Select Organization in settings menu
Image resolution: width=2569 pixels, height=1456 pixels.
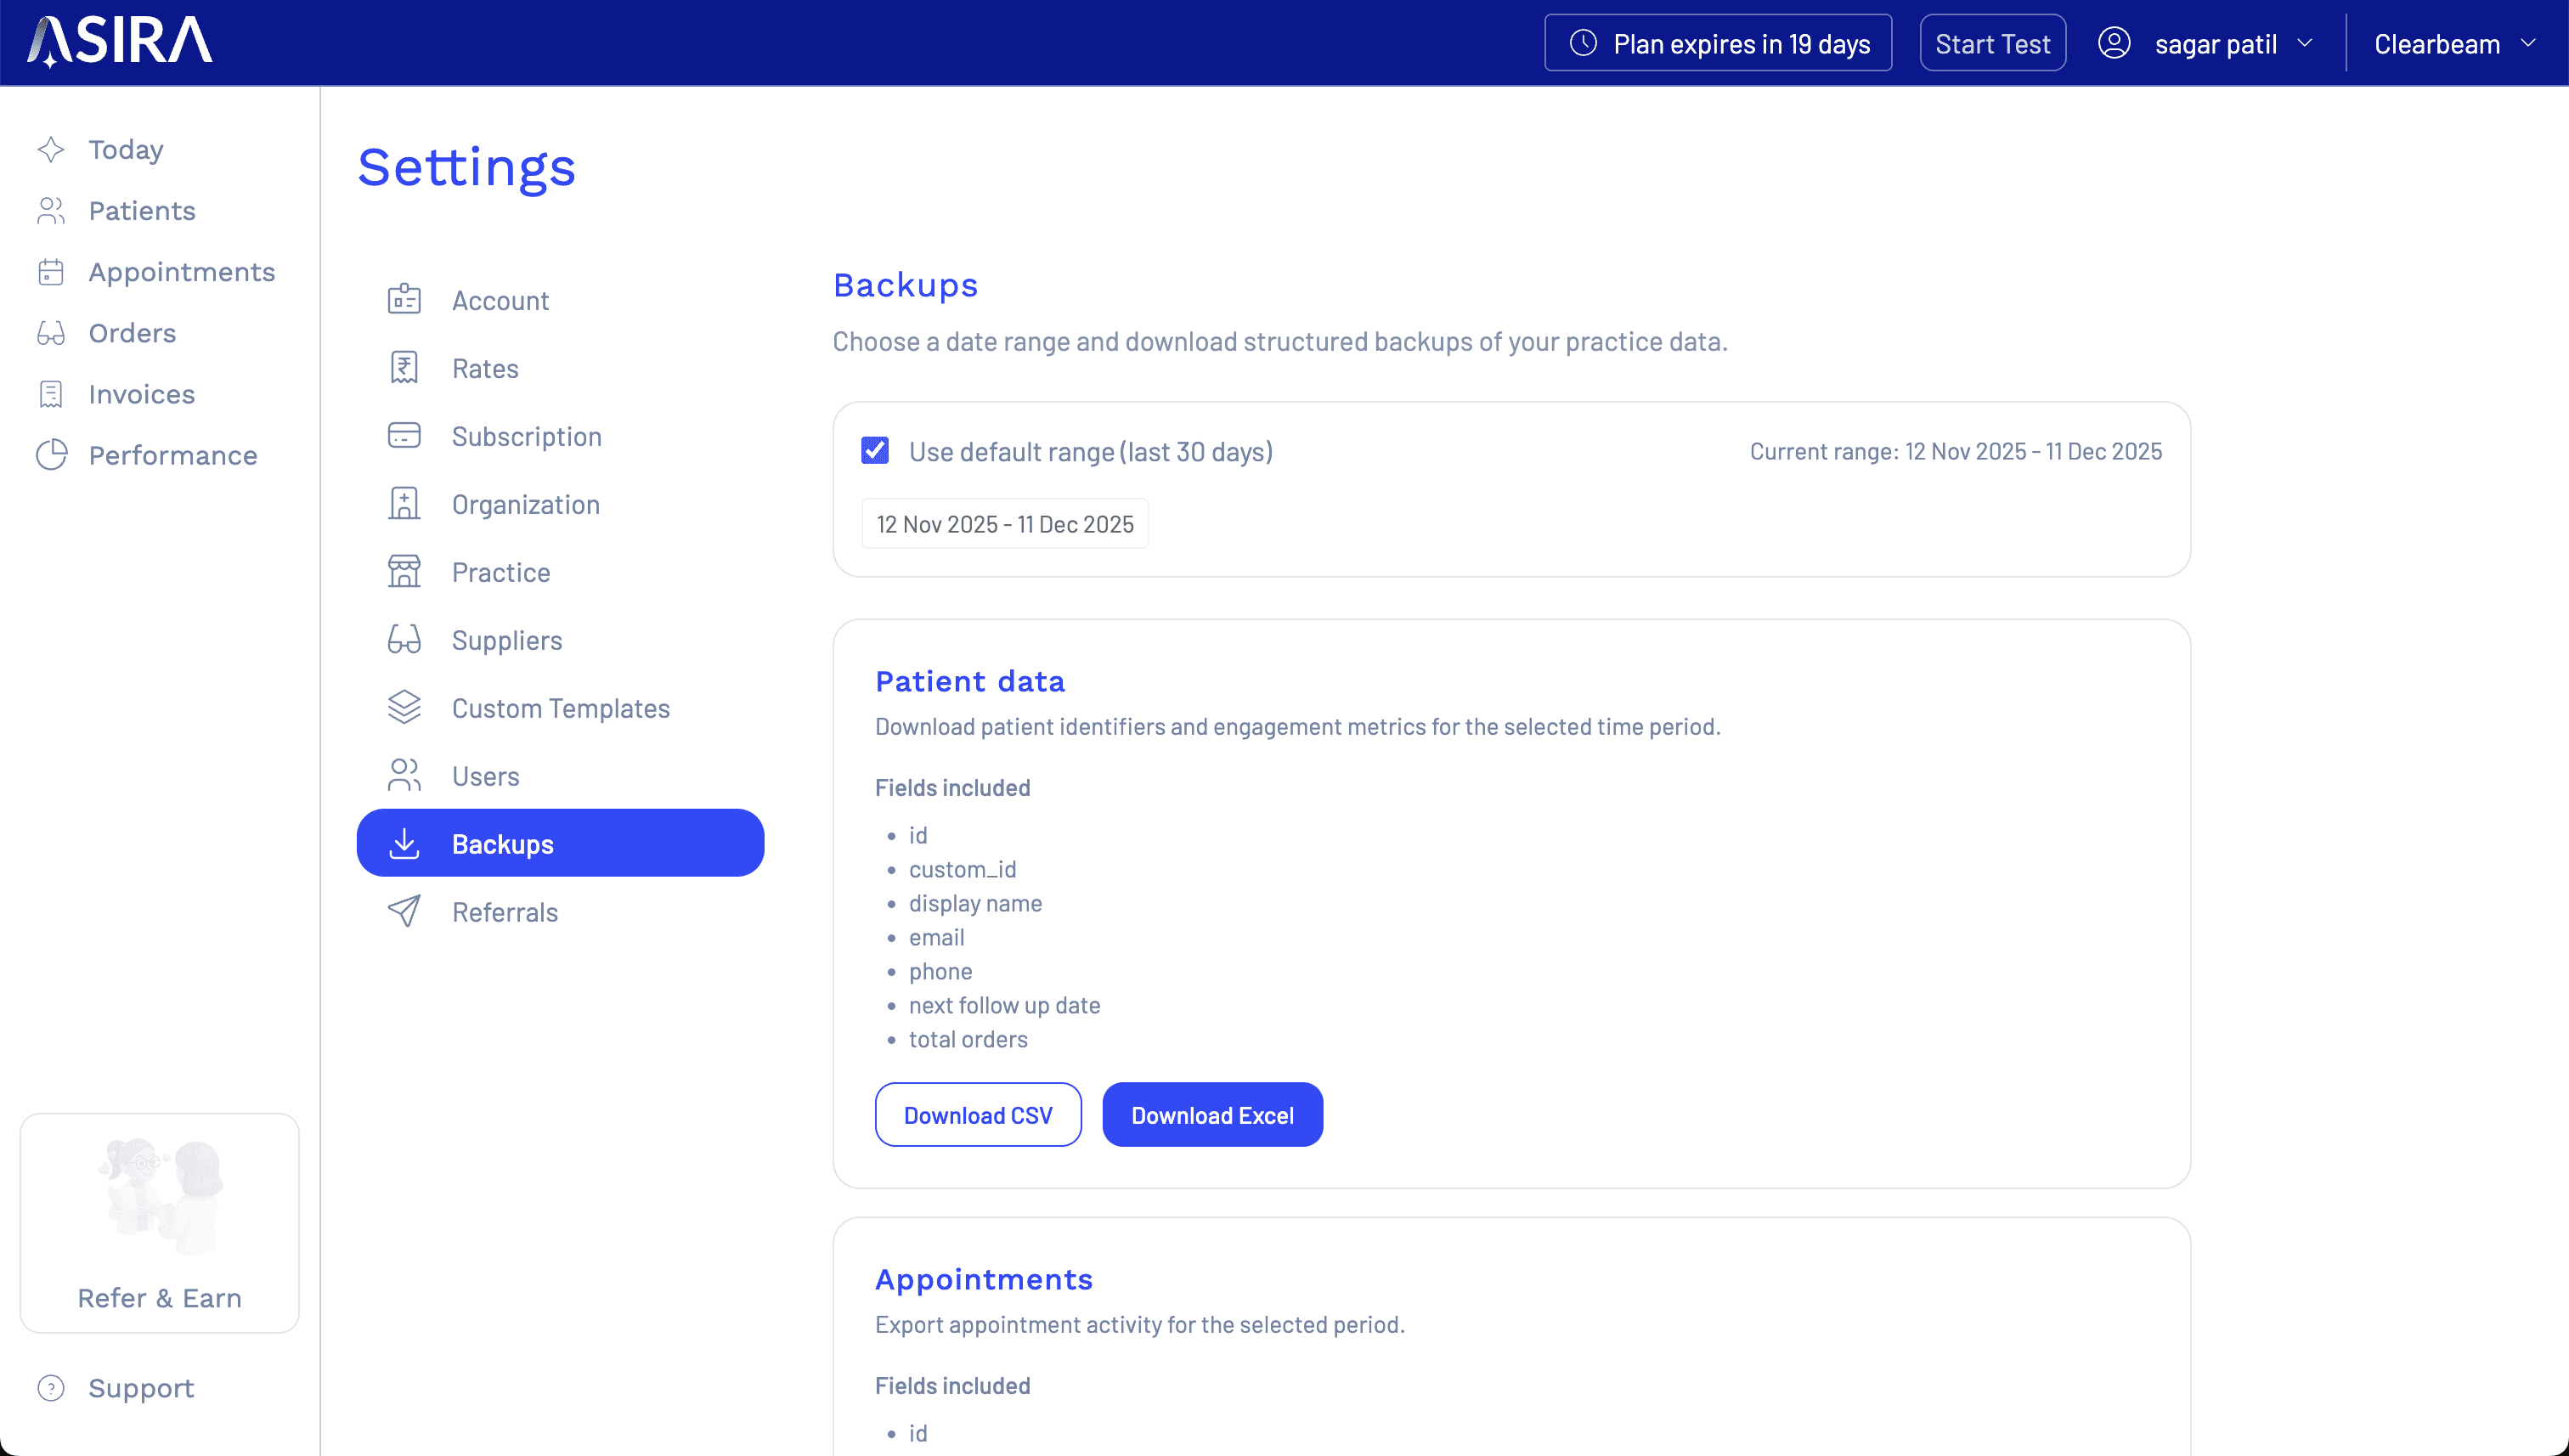coord(525,504)
